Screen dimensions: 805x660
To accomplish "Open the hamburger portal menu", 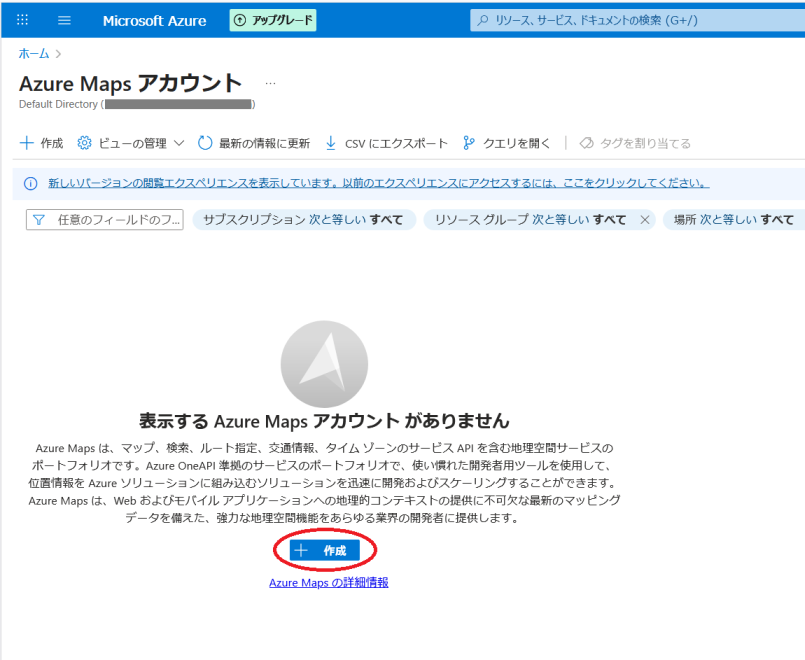I will tap(64, 20).
